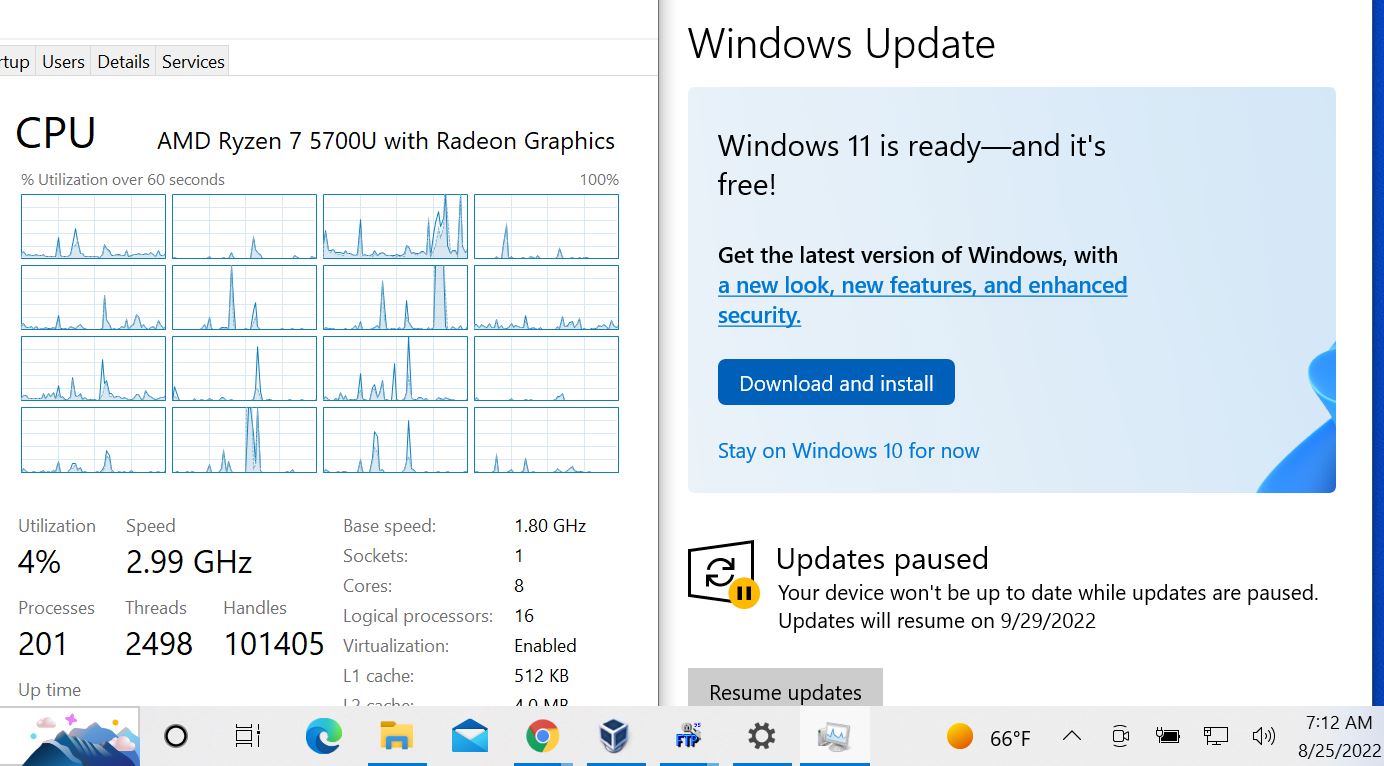Launch Microsoft Edge from taskbar
The width and height of the screenshot is (1384, 766).
tap(323, 737)
